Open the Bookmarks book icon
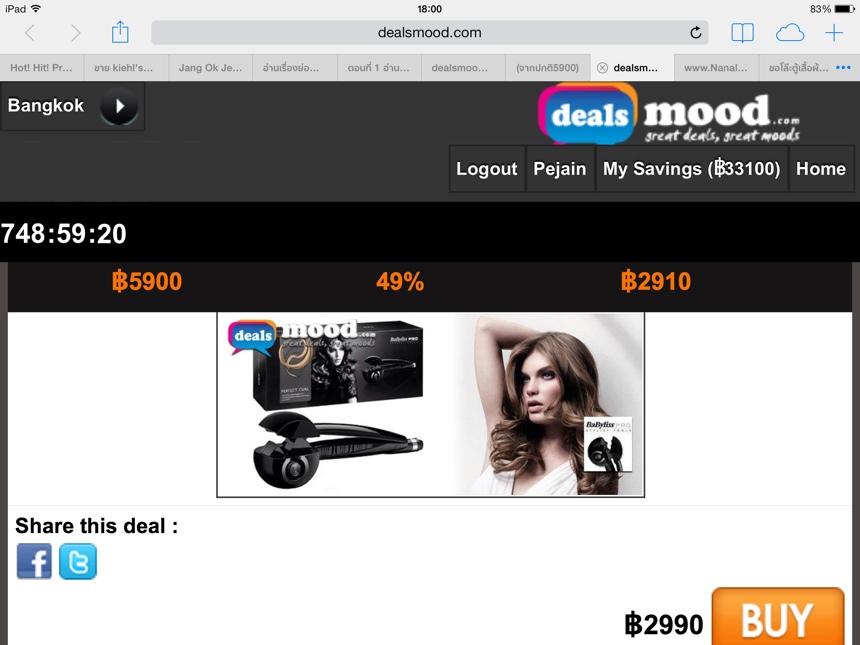The image size is (860, 645). 743,33
